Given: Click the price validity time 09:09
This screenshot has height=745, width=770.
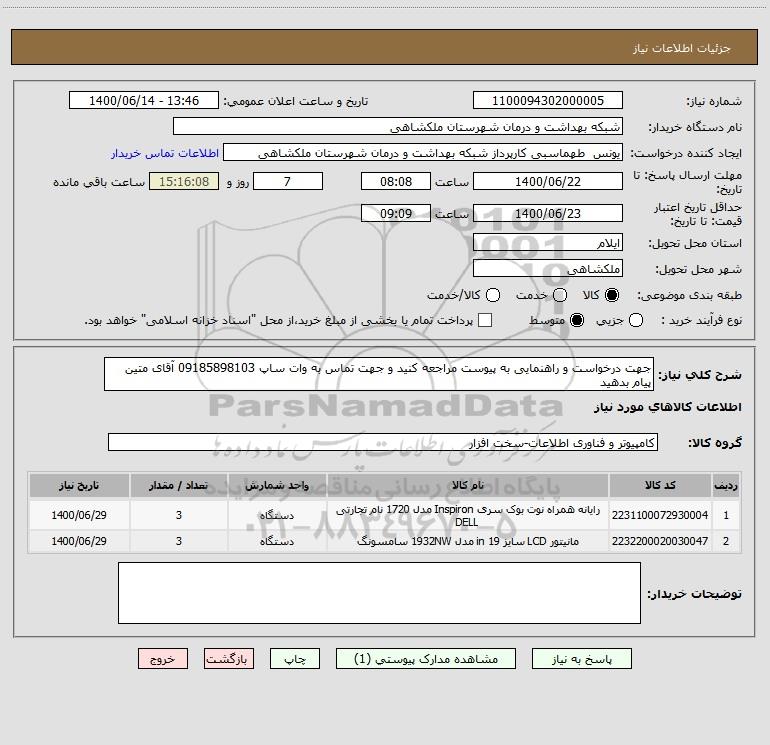Looking at the screenshot, I should click(396, 213).
